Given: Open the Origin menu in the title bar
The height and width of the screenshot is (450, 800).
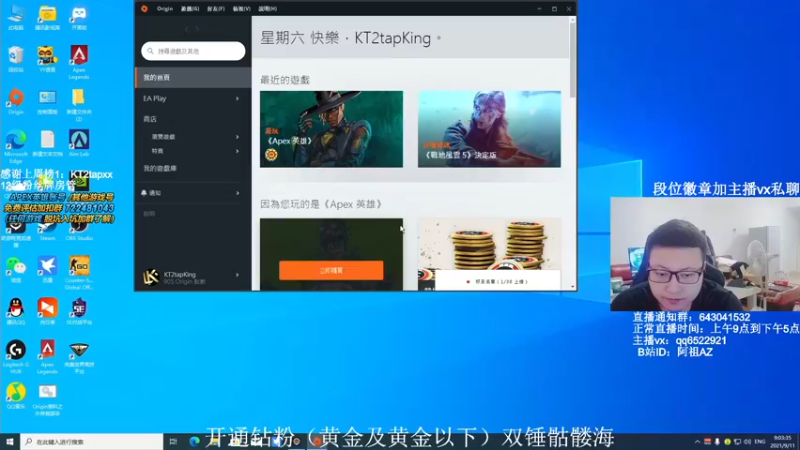Looking at the screenshot, I should point(165,9).
